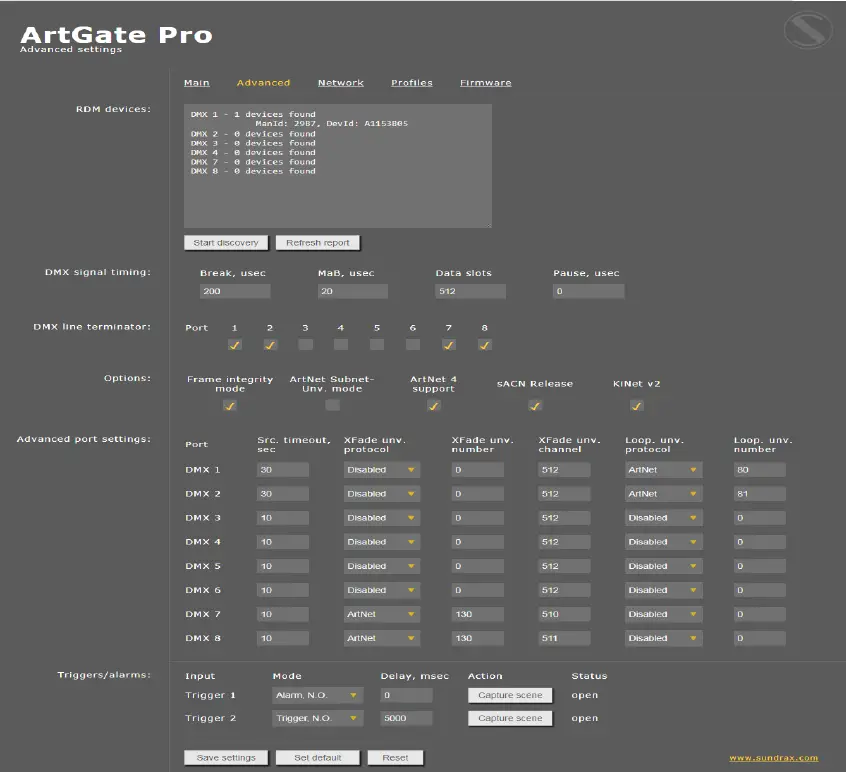Open DMX 8 XFade unv. protocol dropdown
This screenshot has height=772, width=846.
[381, 638]
